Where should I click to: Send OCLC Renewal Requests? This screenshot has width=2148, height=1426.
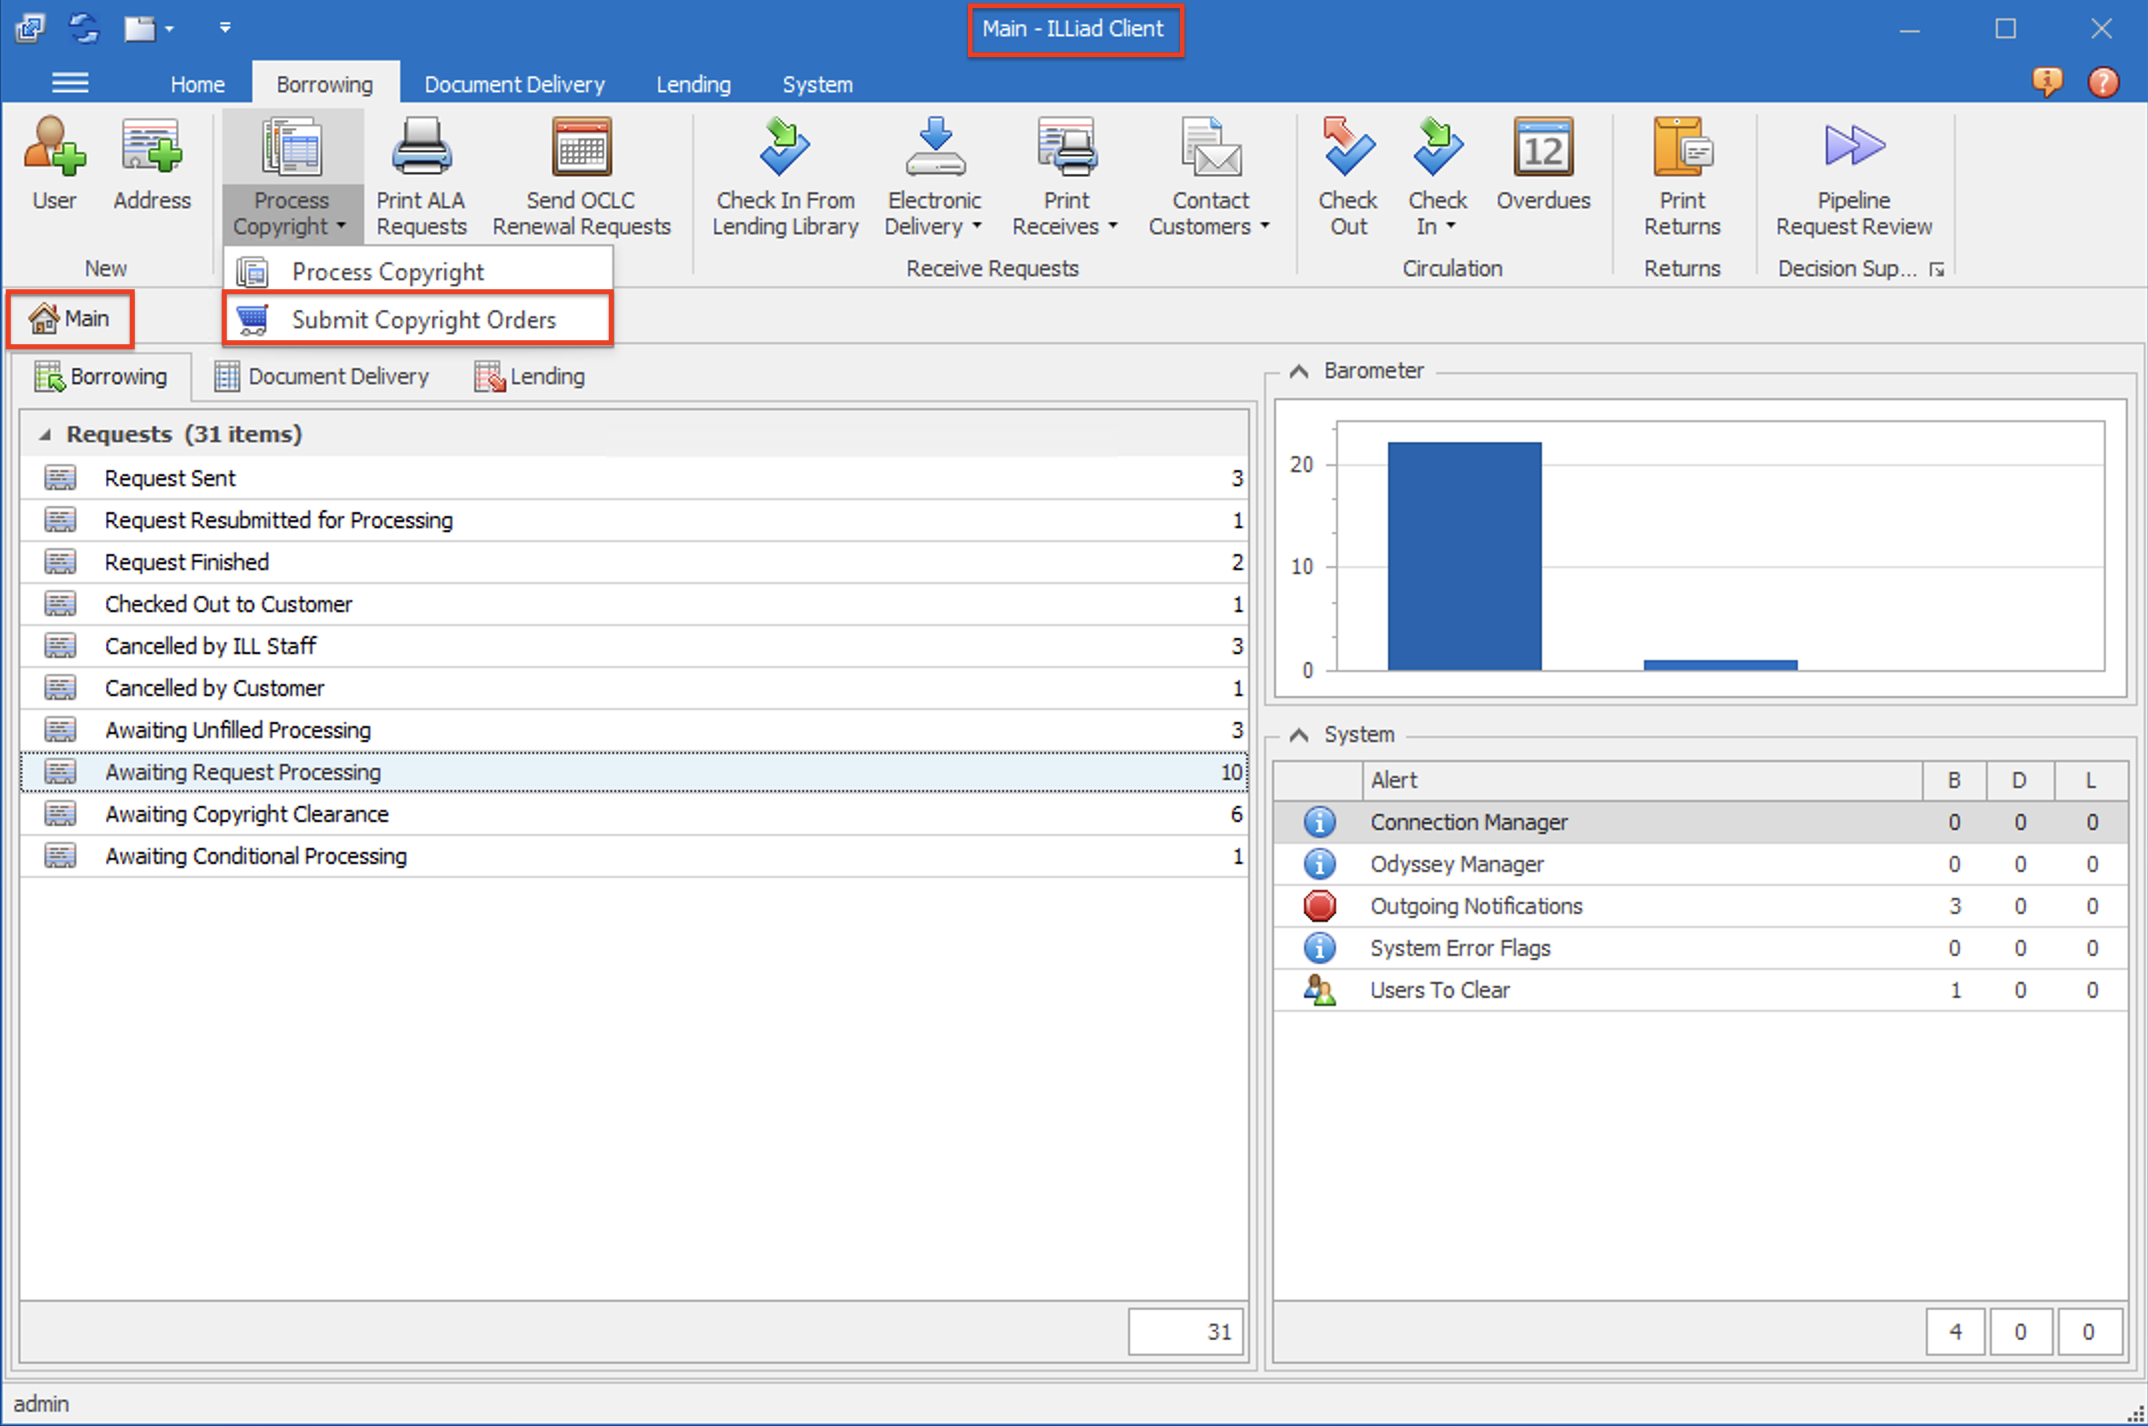point(580,175)
